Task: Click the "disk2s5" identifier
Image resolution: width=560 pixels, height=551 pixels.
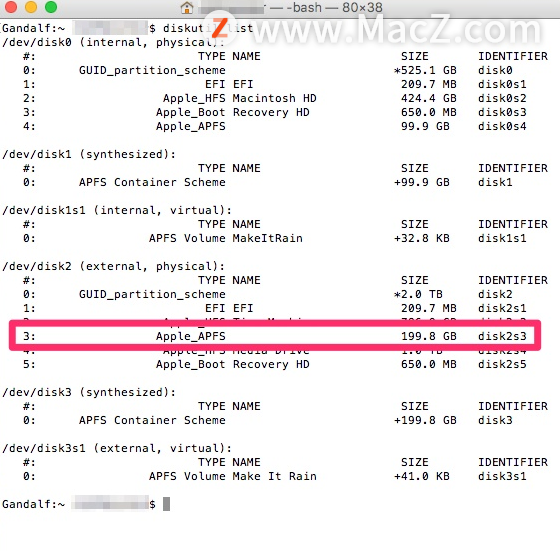Action: coord(502,364)
